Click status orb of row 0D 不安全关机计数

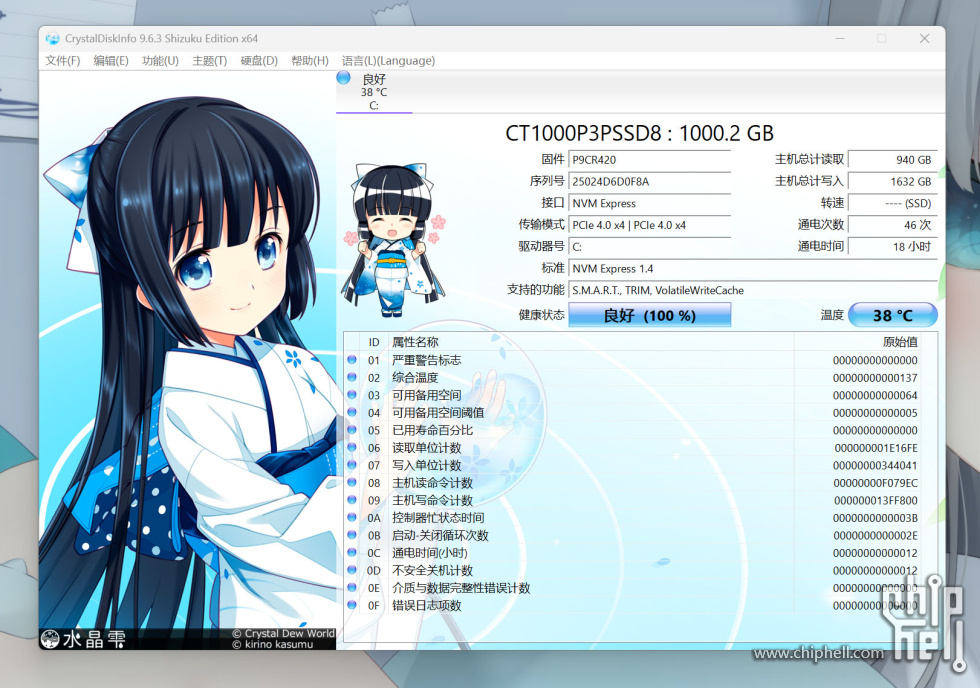pos(352,570)
